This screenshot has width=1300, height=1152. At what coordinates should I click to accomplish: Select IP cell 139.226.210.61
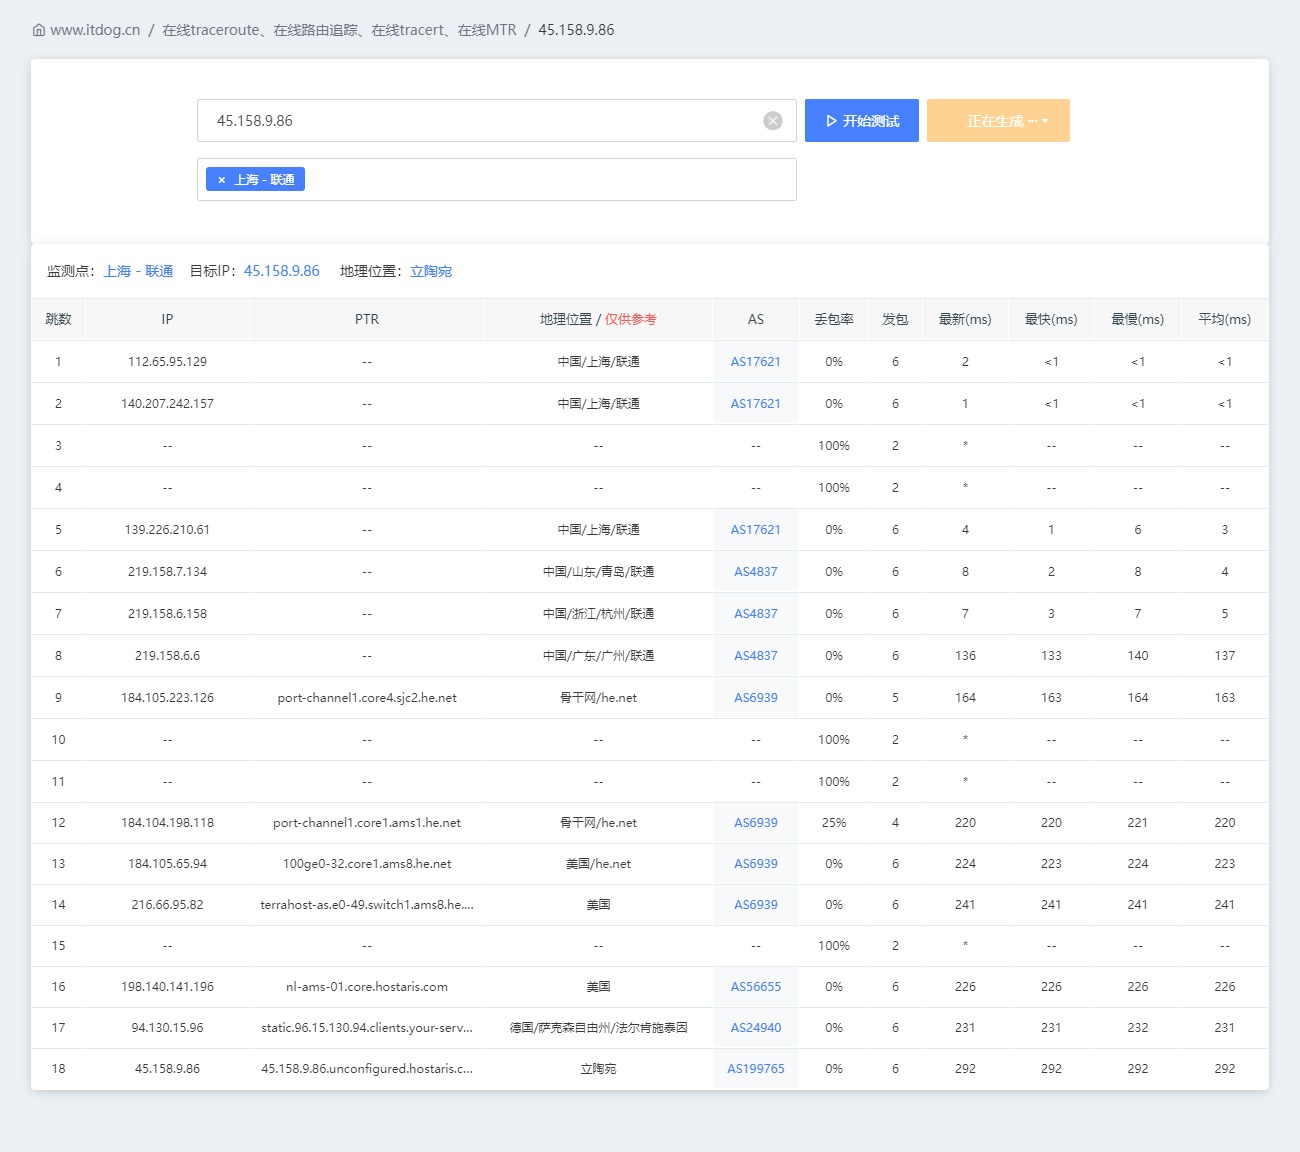pyautogui.click(x=167, y=530)
